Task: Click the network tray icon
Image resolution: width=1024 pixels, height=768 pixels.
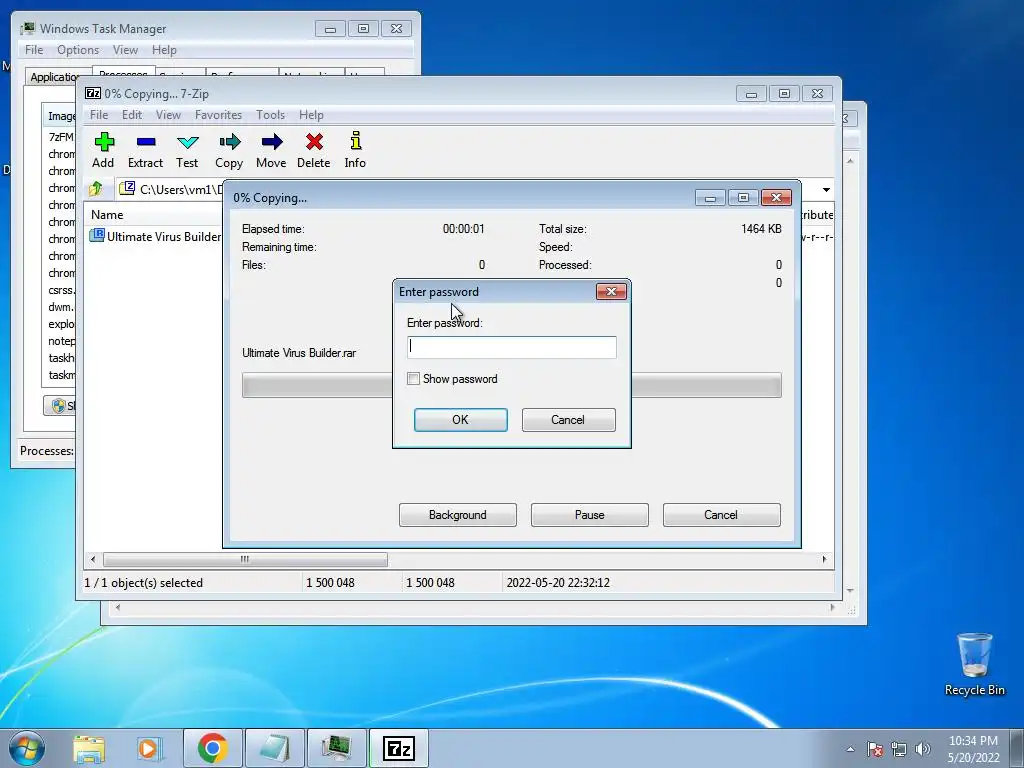Action: coord(899,749)
